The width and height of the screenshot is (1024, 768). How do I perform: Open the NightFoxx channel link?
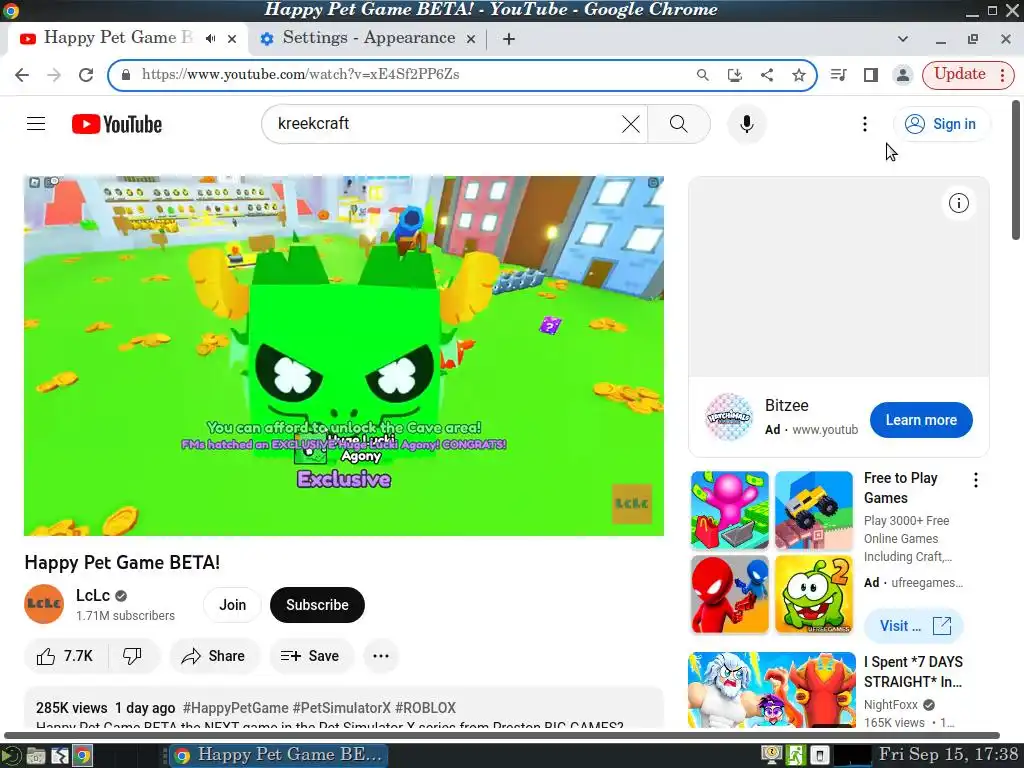pyautogui.click(x=891, y=705)
